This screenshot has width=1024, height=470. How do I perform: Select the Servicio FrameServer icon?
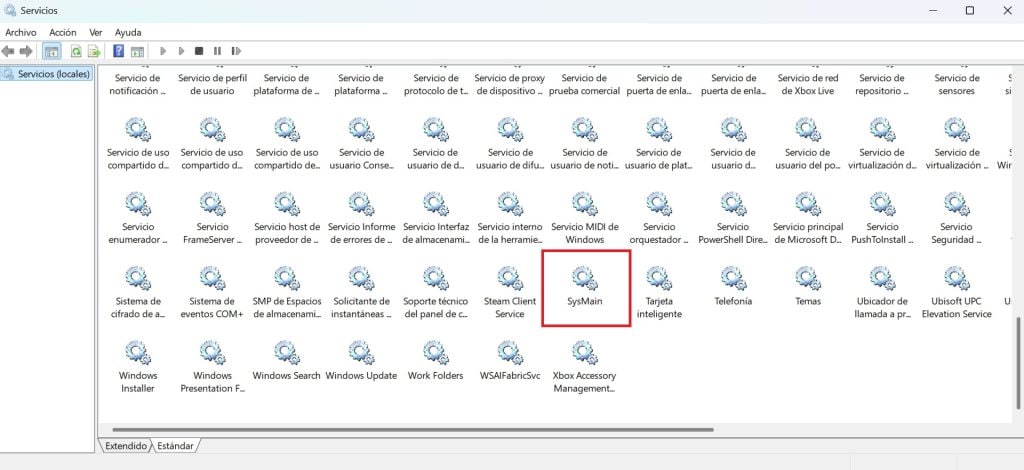click(212, 204)
